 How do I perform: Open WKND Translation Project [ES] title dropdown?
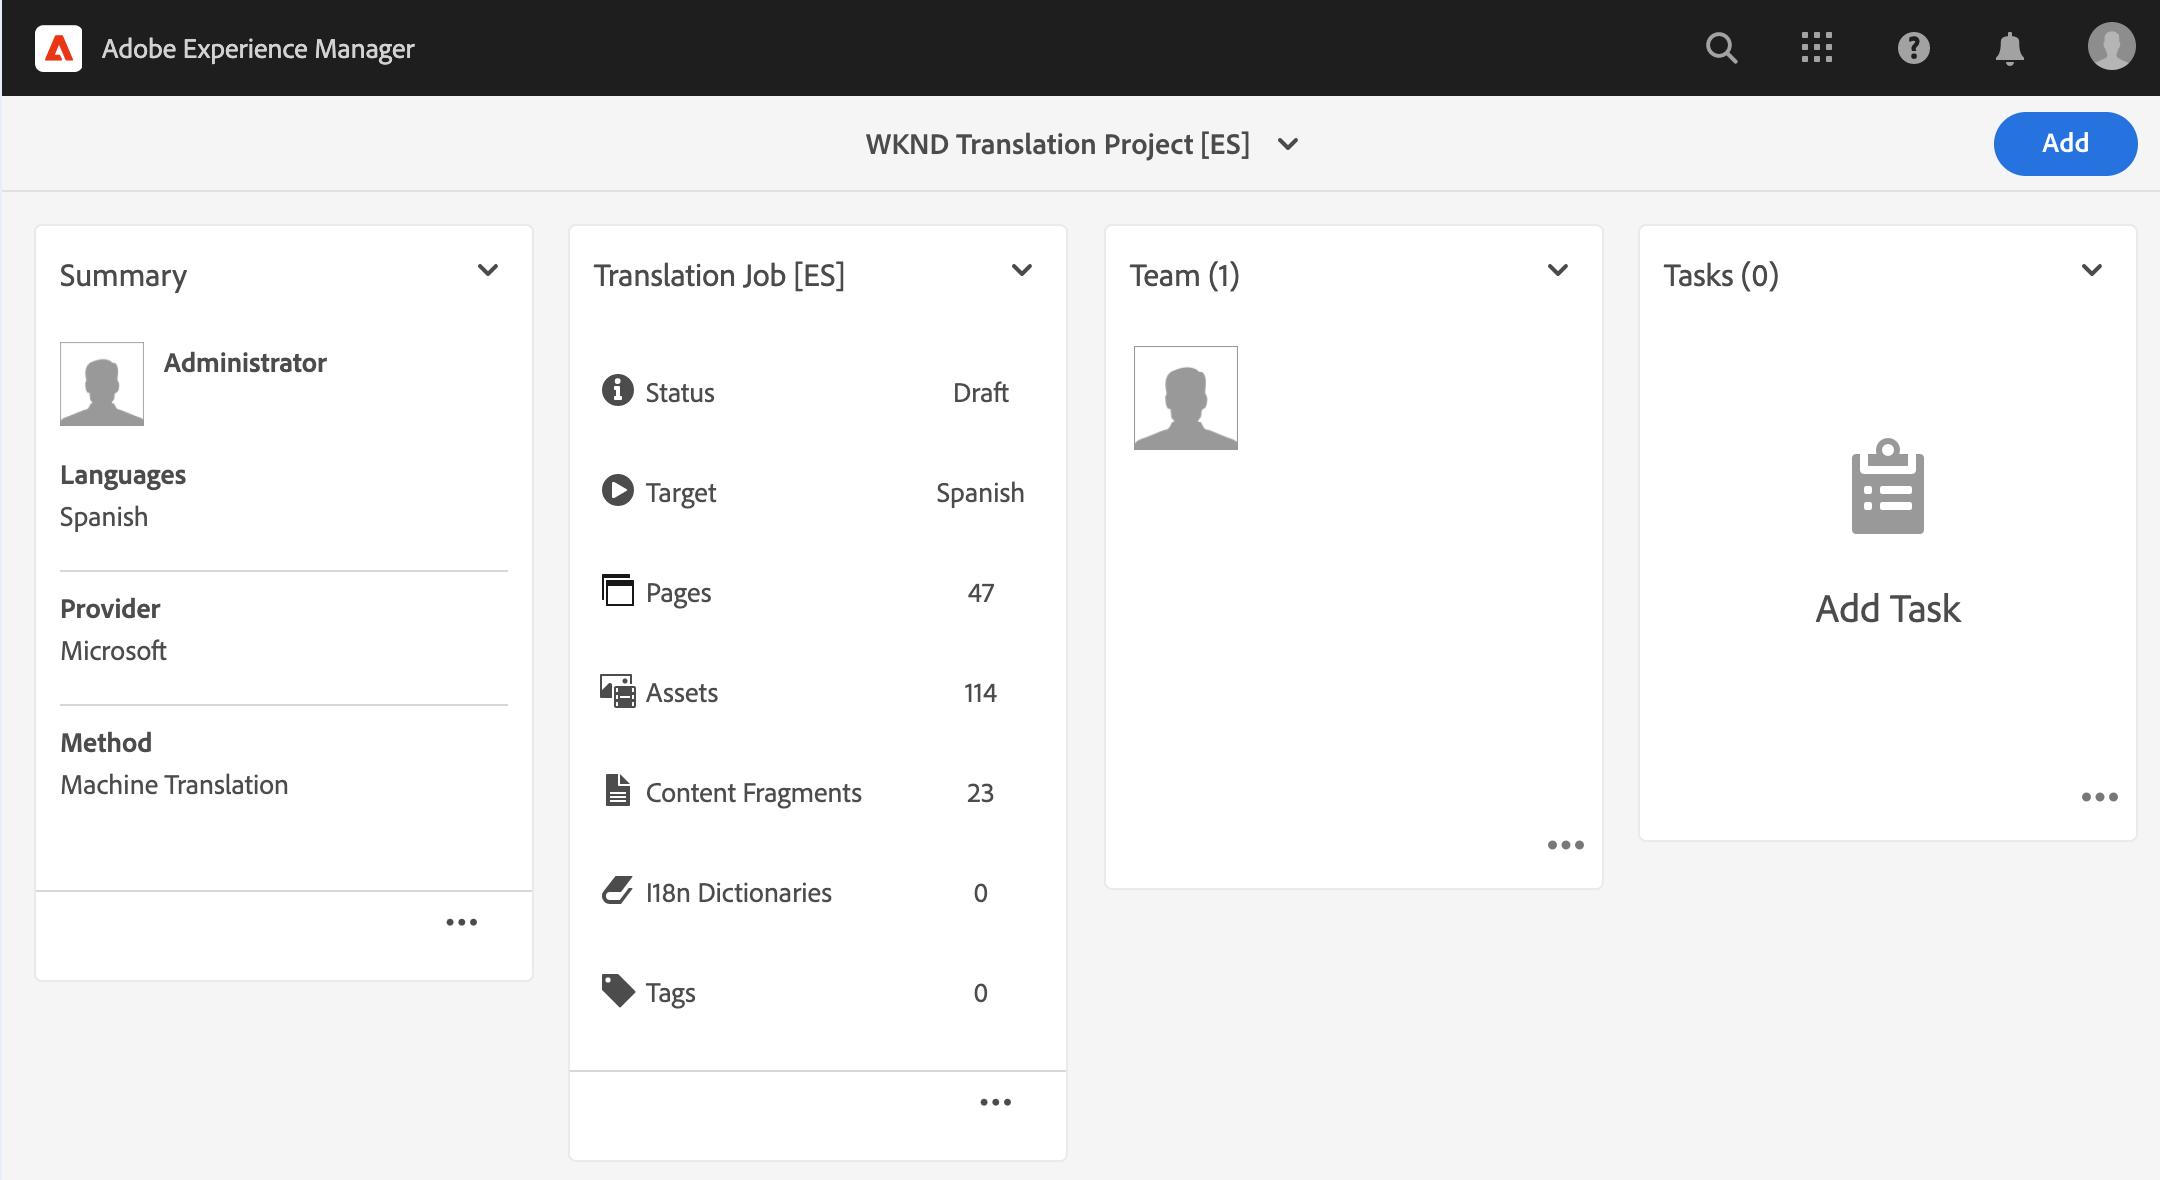[x=1288, y=145]
